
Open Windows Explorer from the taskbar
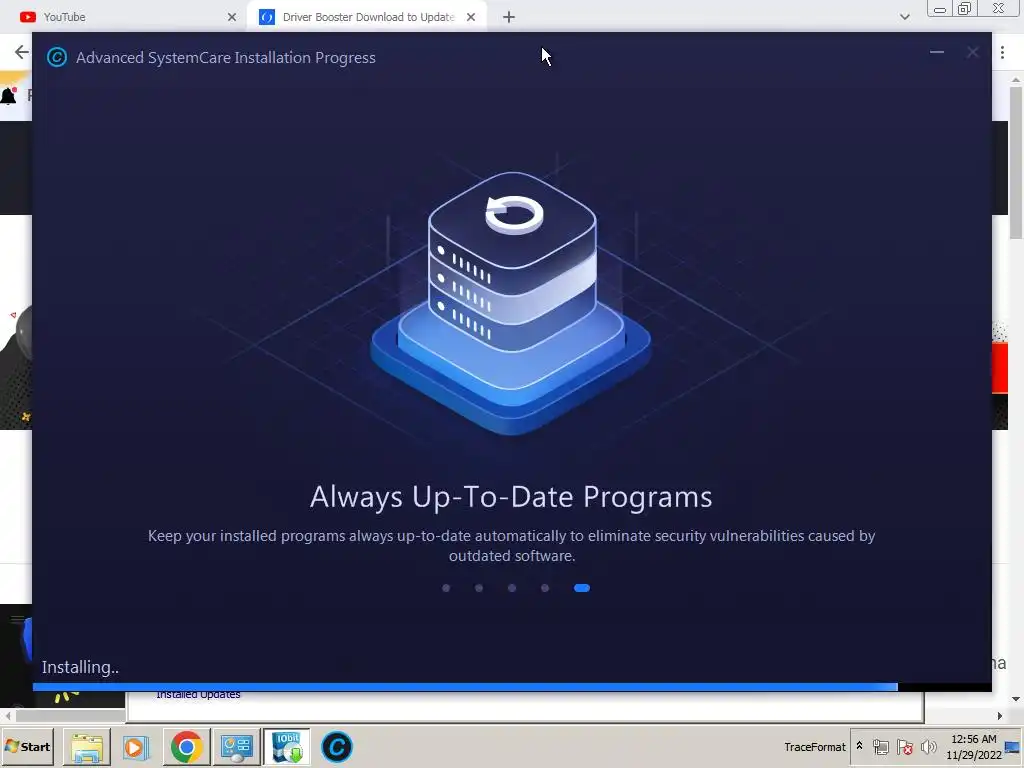click(87, 747)
